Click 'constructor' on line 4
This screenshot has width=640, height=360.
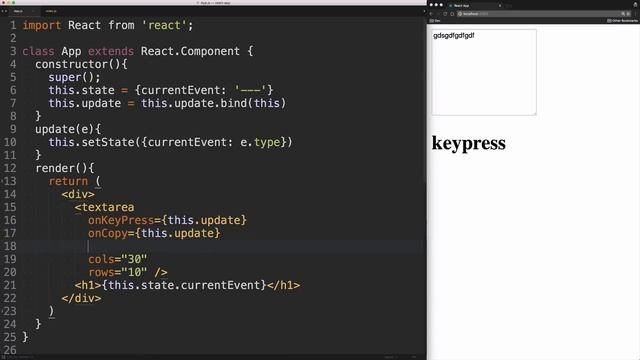point(71,64)
